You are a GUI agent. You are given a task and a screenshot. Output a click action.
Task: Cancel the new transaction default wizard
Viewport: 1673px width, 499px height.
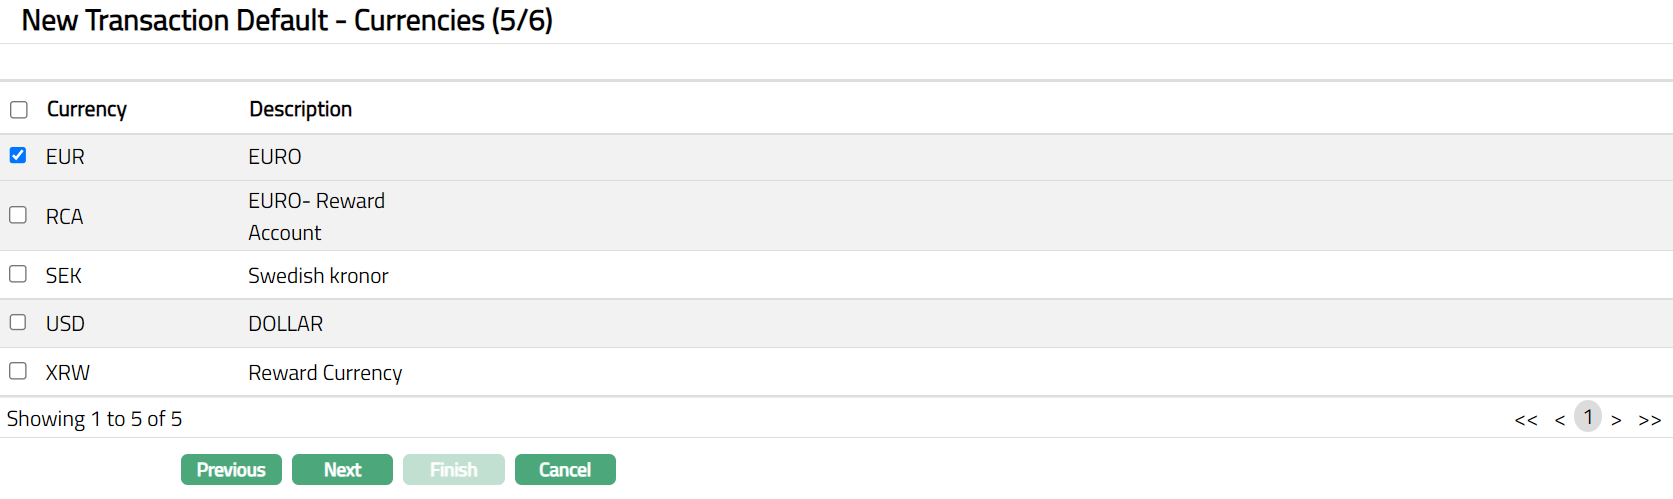coord(565,470)
